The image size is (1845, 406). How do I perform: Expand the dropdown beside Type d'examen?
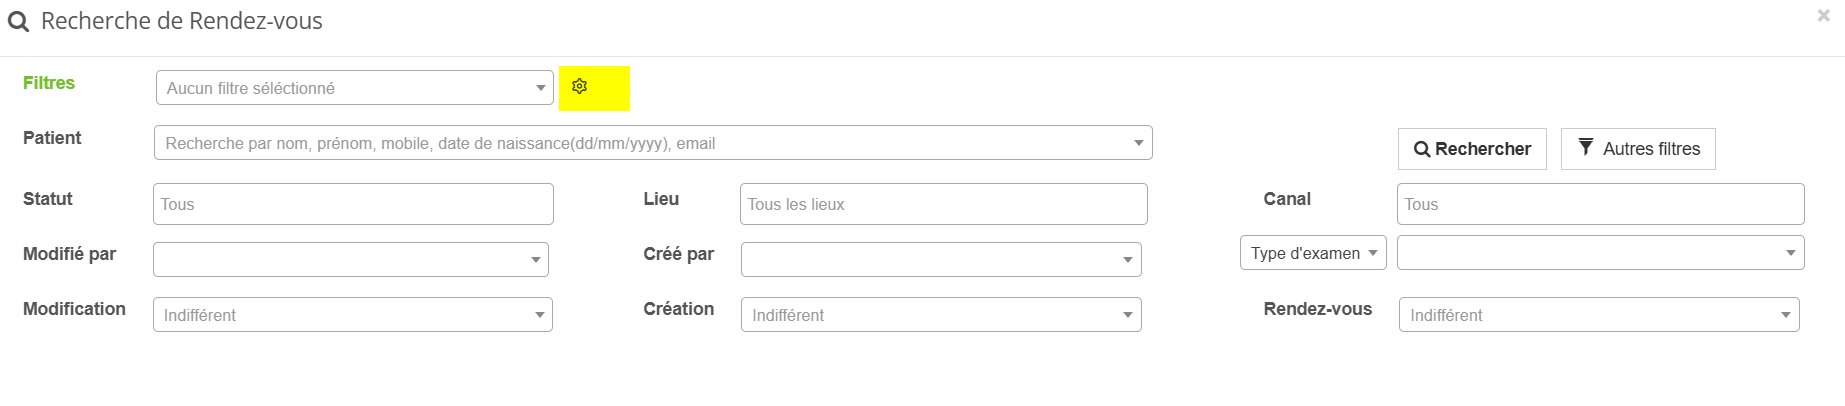1600,253
